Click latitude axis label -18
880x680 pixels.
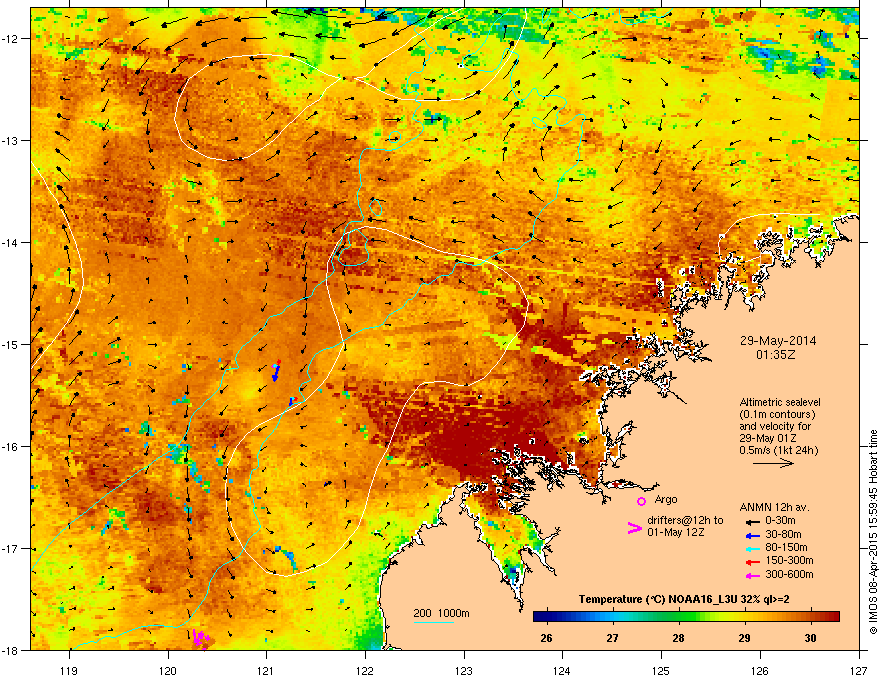11,650
